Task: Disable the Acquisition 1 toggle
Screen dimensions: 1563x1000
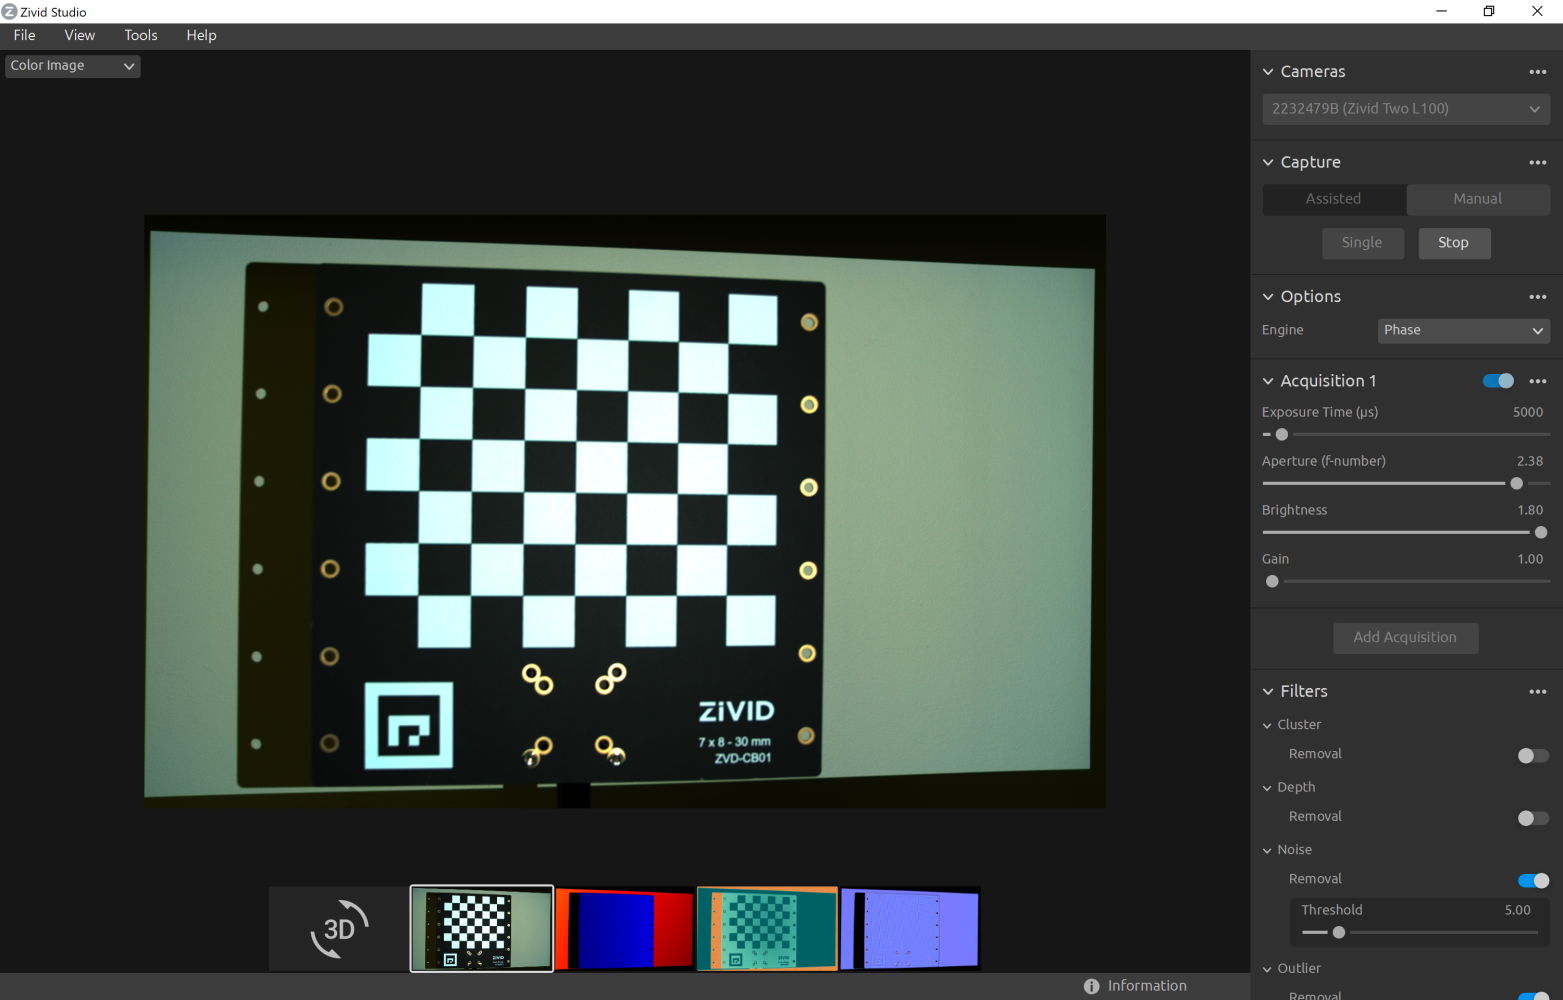Action: tap(1497, 381)
